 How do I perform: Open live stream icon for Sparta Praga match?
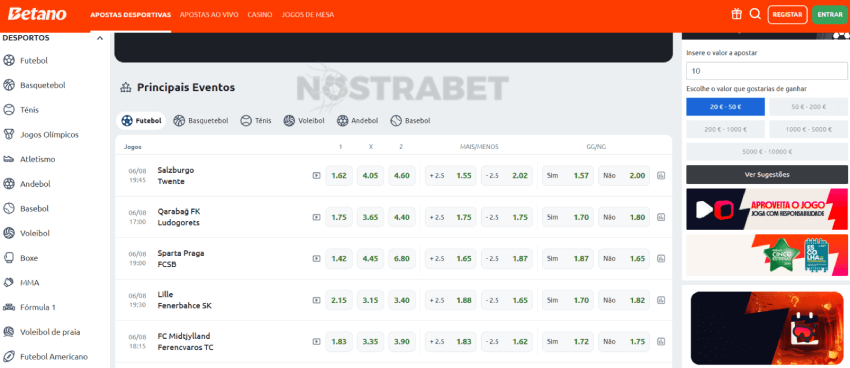pos(316,259)
